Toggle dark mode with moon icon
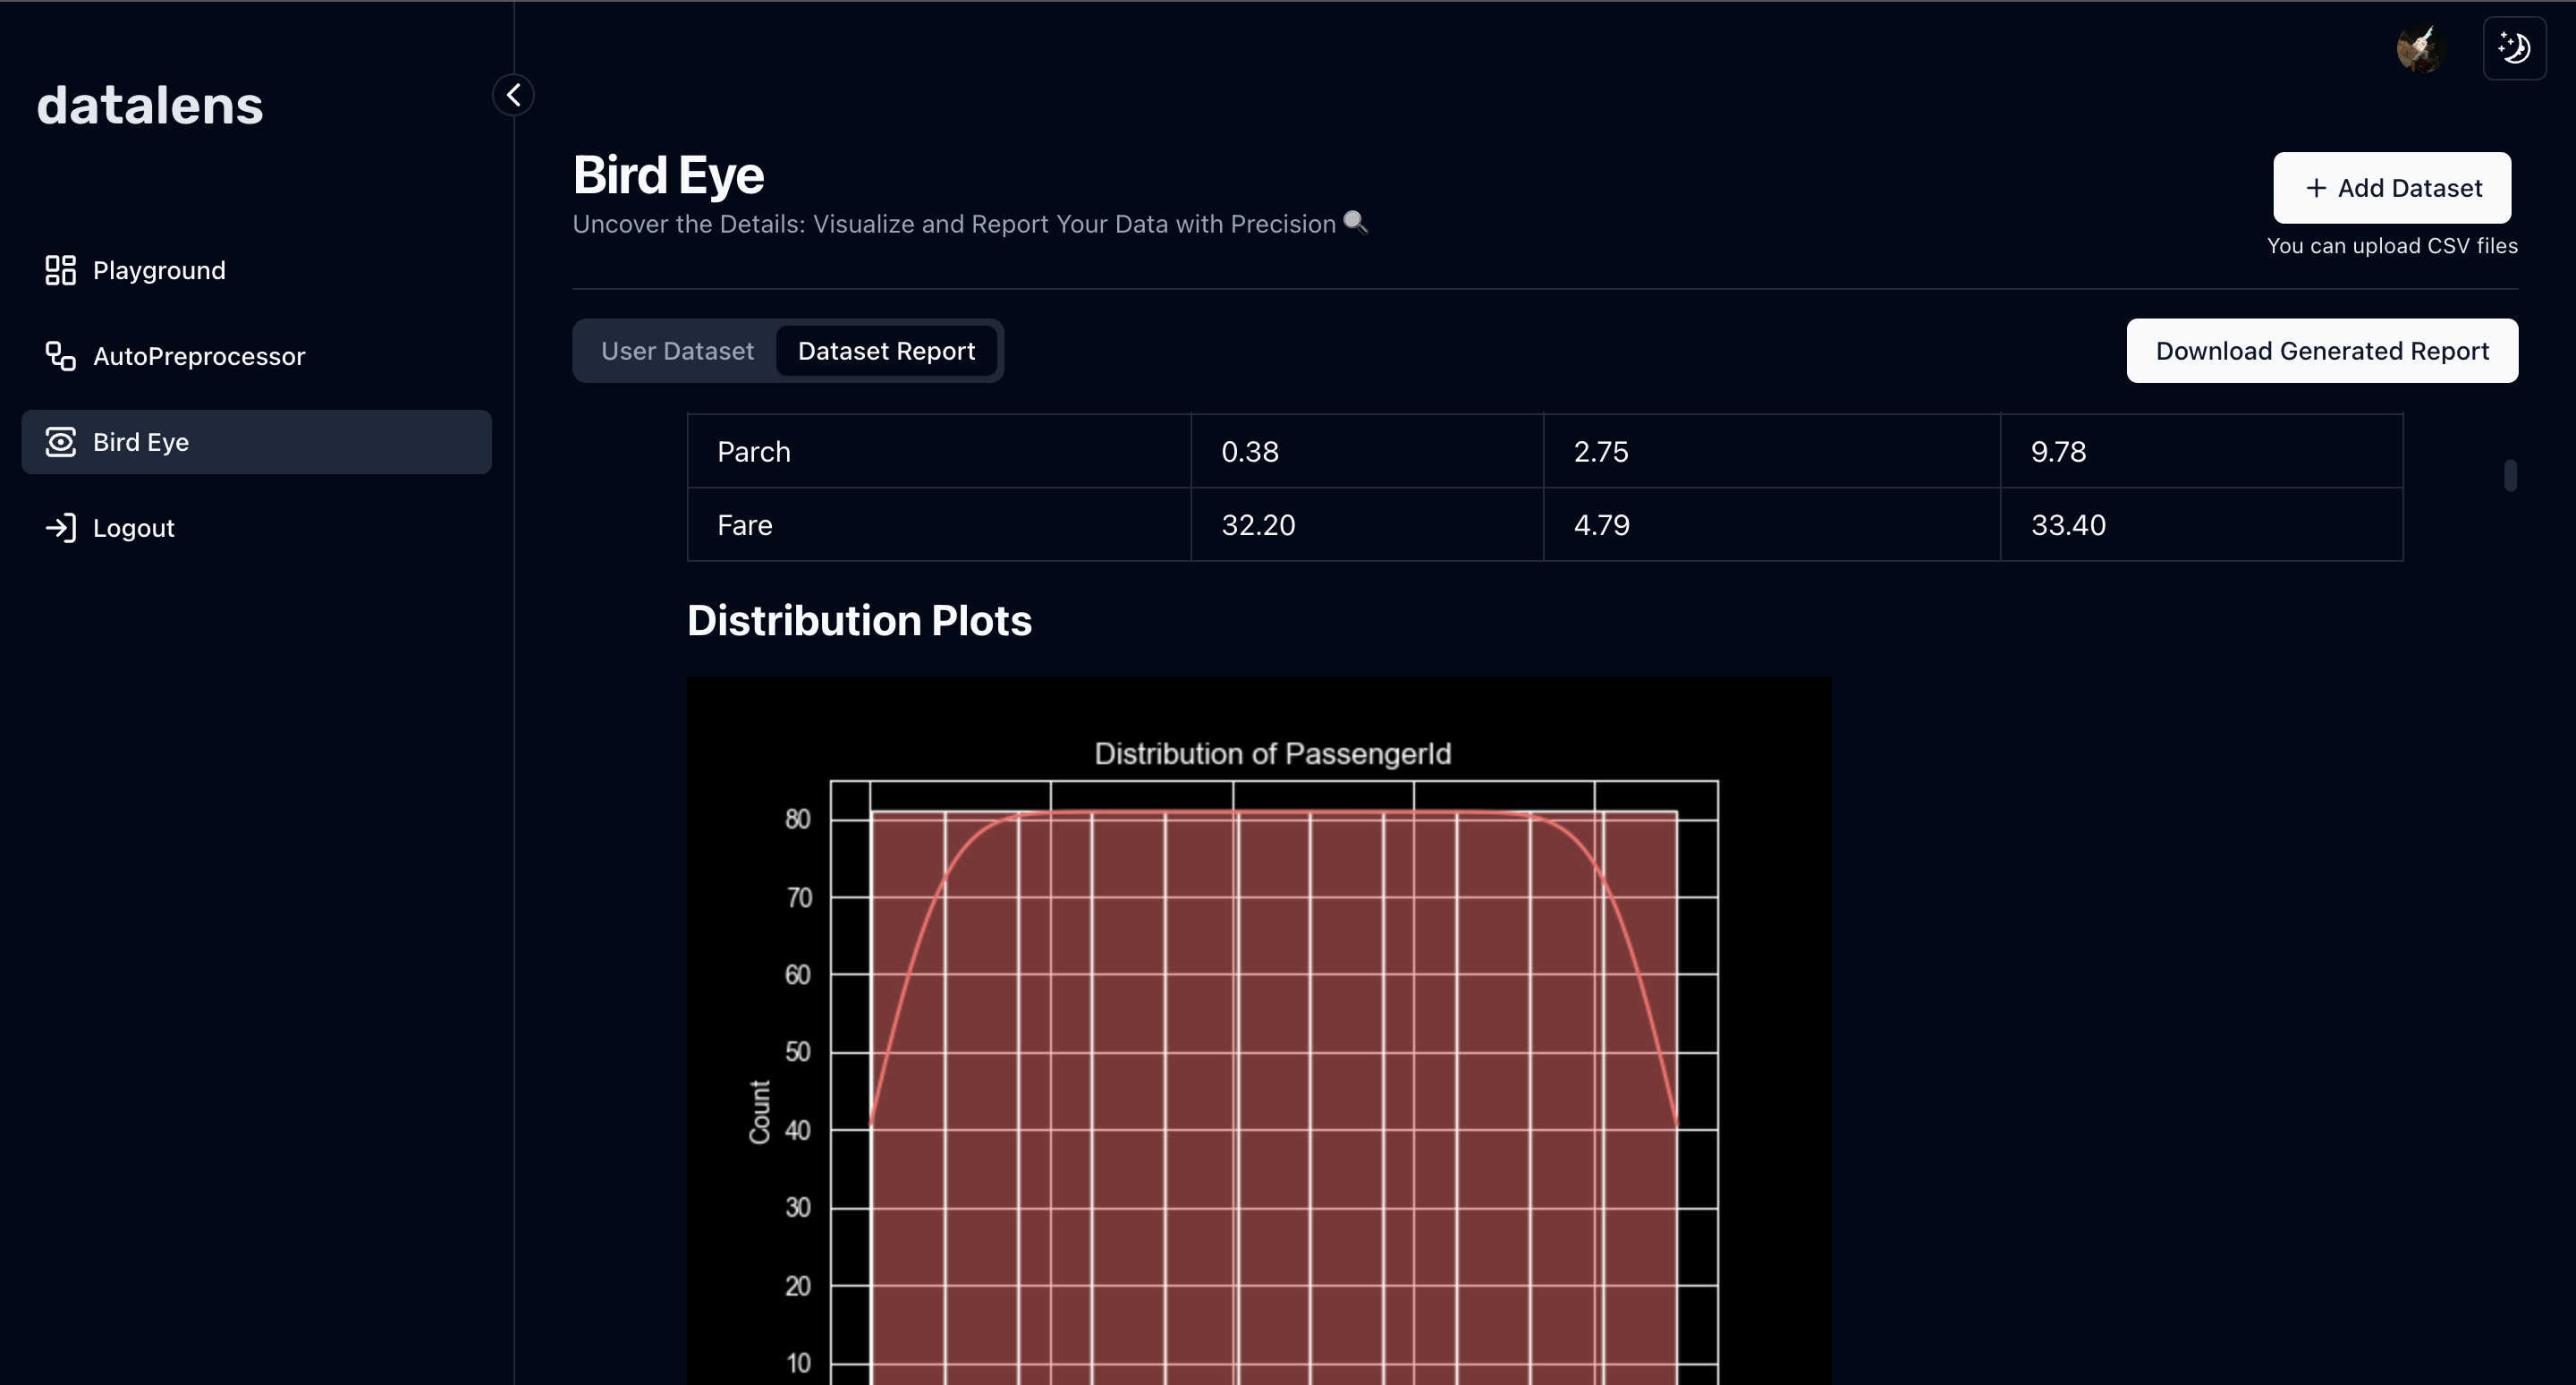2576x1385 pixels. (x=2514, y=48)
